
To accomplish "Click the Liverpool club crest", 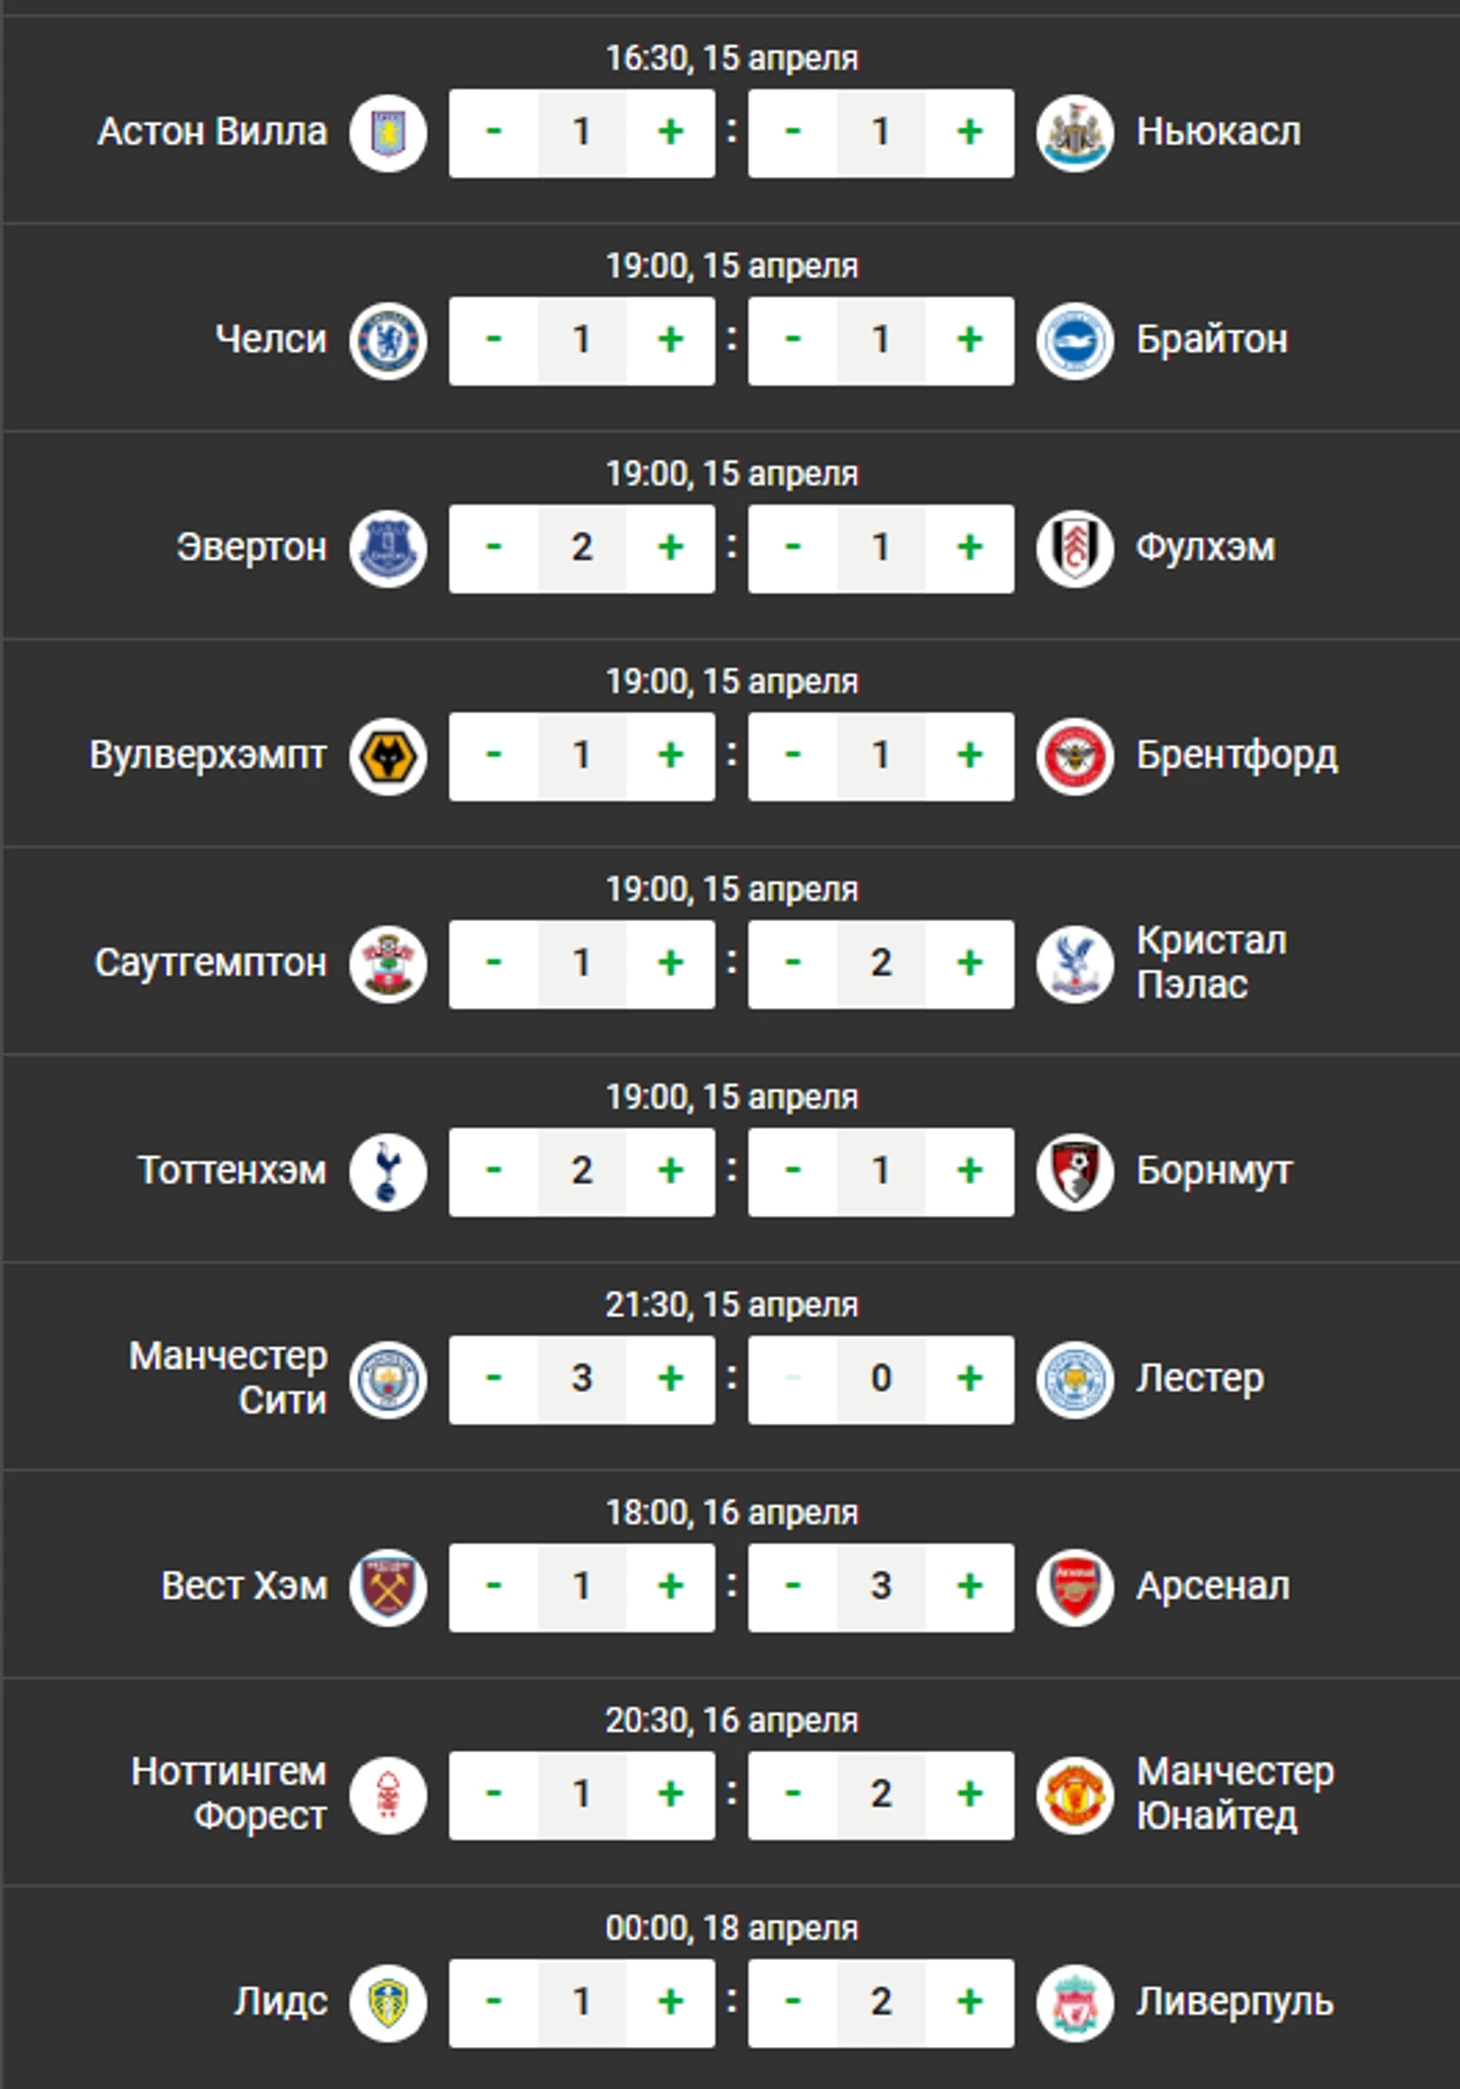I will click(1075, 2003).
